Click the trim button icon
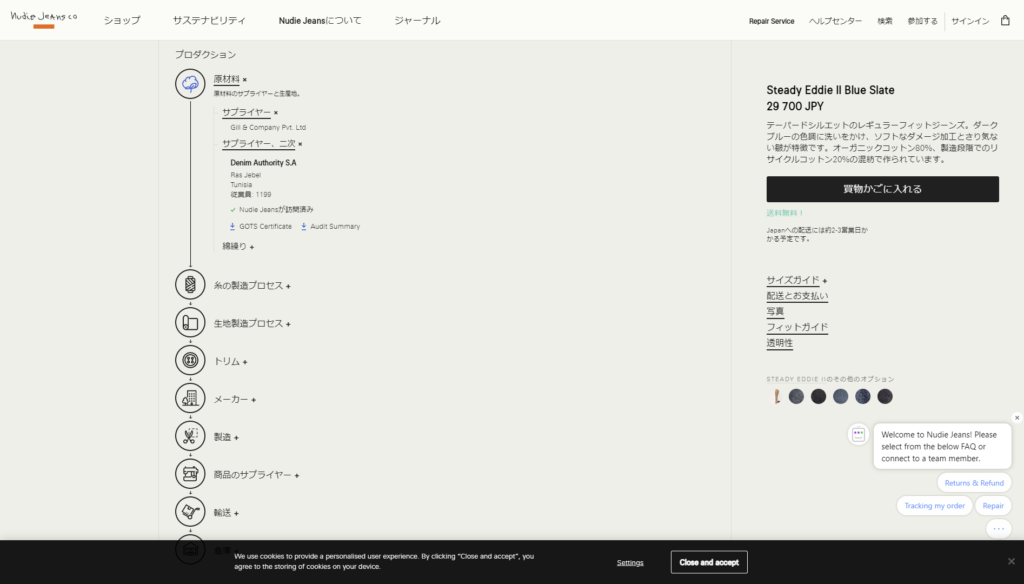Screen dimensions: 1024x584 pyautogui.click(x=190, y=361)
